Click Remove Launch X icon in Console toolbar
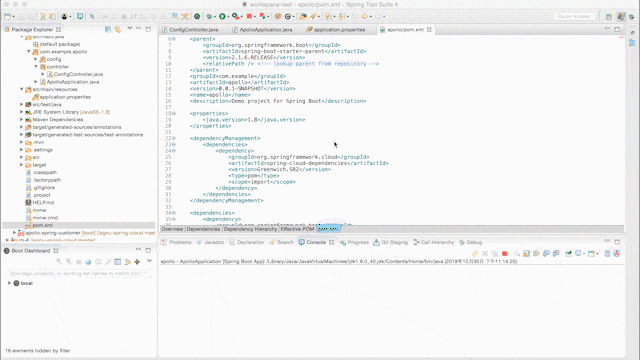640x360 pixels. [485, 253]
